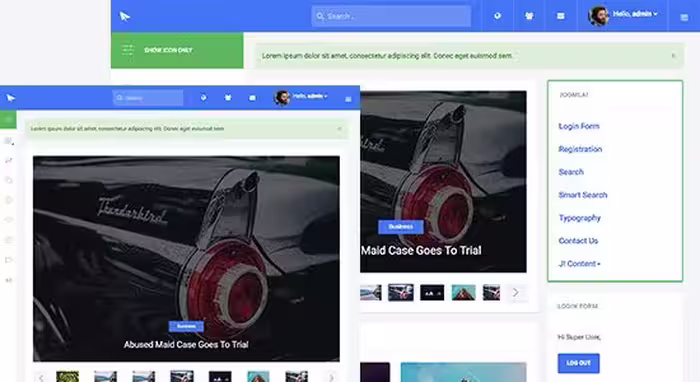Select the yellow-green thumbnail in front window carousel
Screen dimensions: 700x382
pyautogui.click(x=67, y=377)
